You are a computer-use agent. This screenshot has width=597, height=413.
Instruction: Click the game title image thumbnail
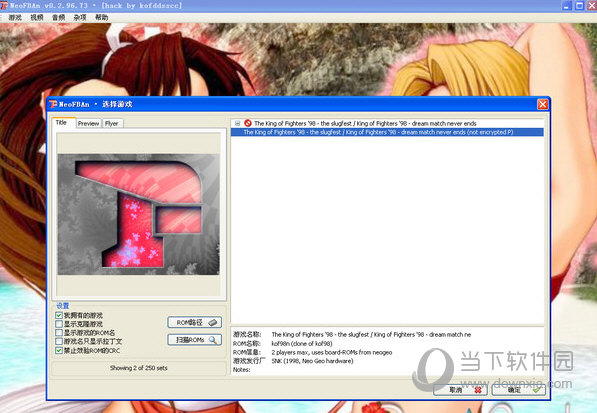[x=139, y=214]
